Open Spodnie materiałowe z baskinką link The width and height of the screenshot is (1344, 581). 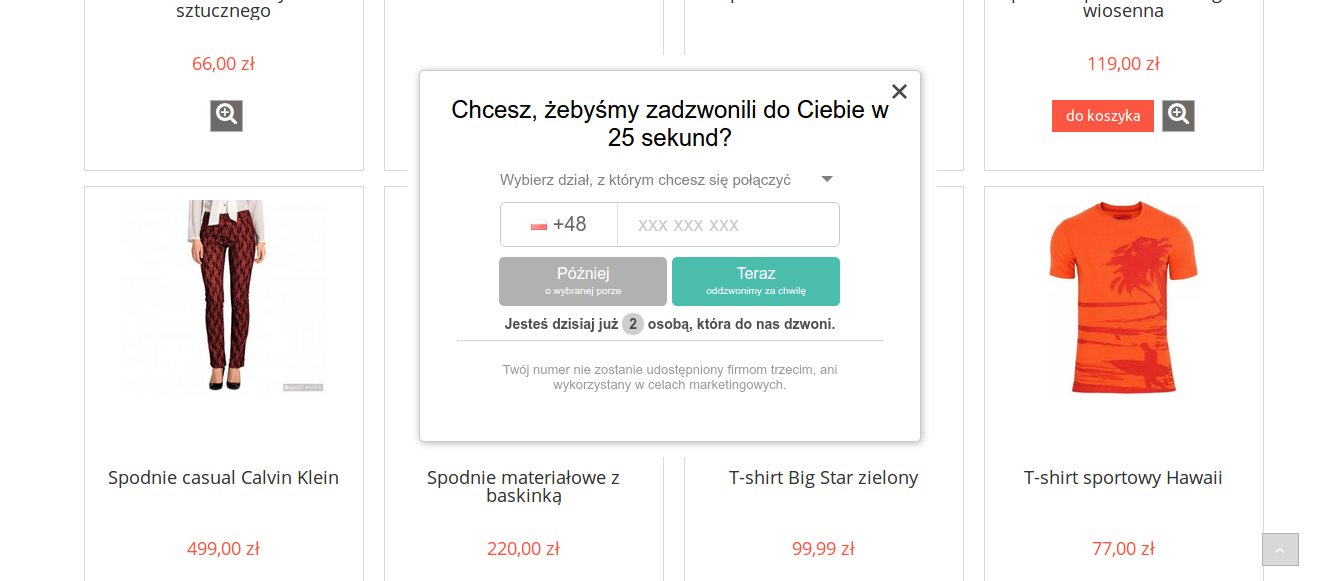[524, 486]
